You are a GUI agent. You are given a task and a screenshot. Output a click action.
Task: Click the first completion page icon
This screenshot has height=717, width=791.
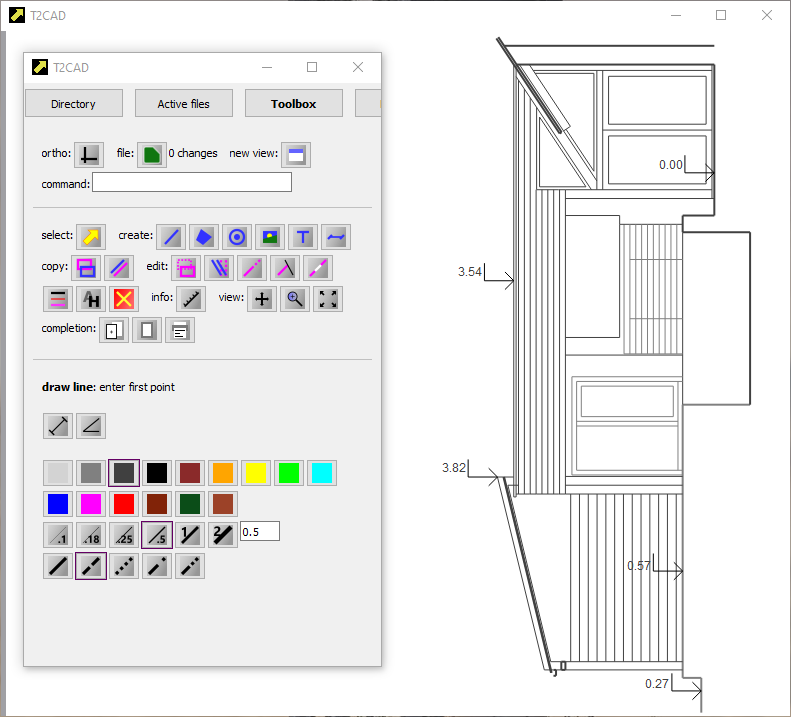click(114, 330)
